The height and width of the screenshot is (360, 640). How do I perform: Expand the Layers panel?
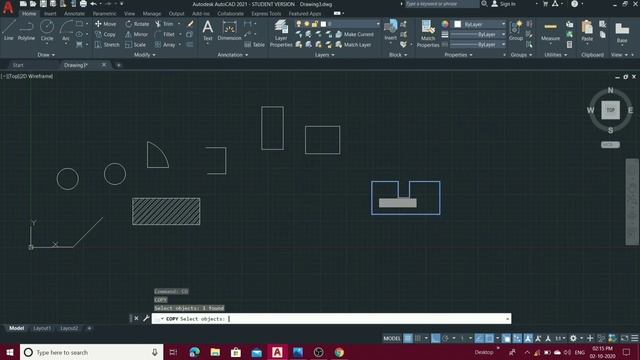324,55
